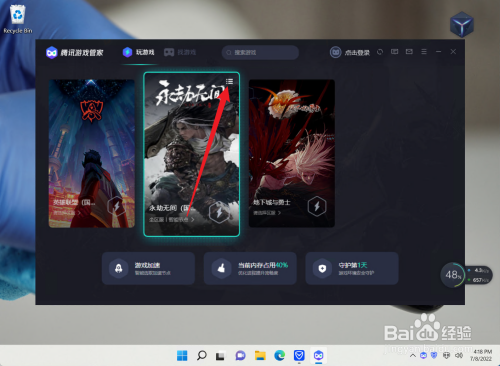
Task: Click the 守护第1天 protection button
Action: pyautogui.click(x=352, y=268)
